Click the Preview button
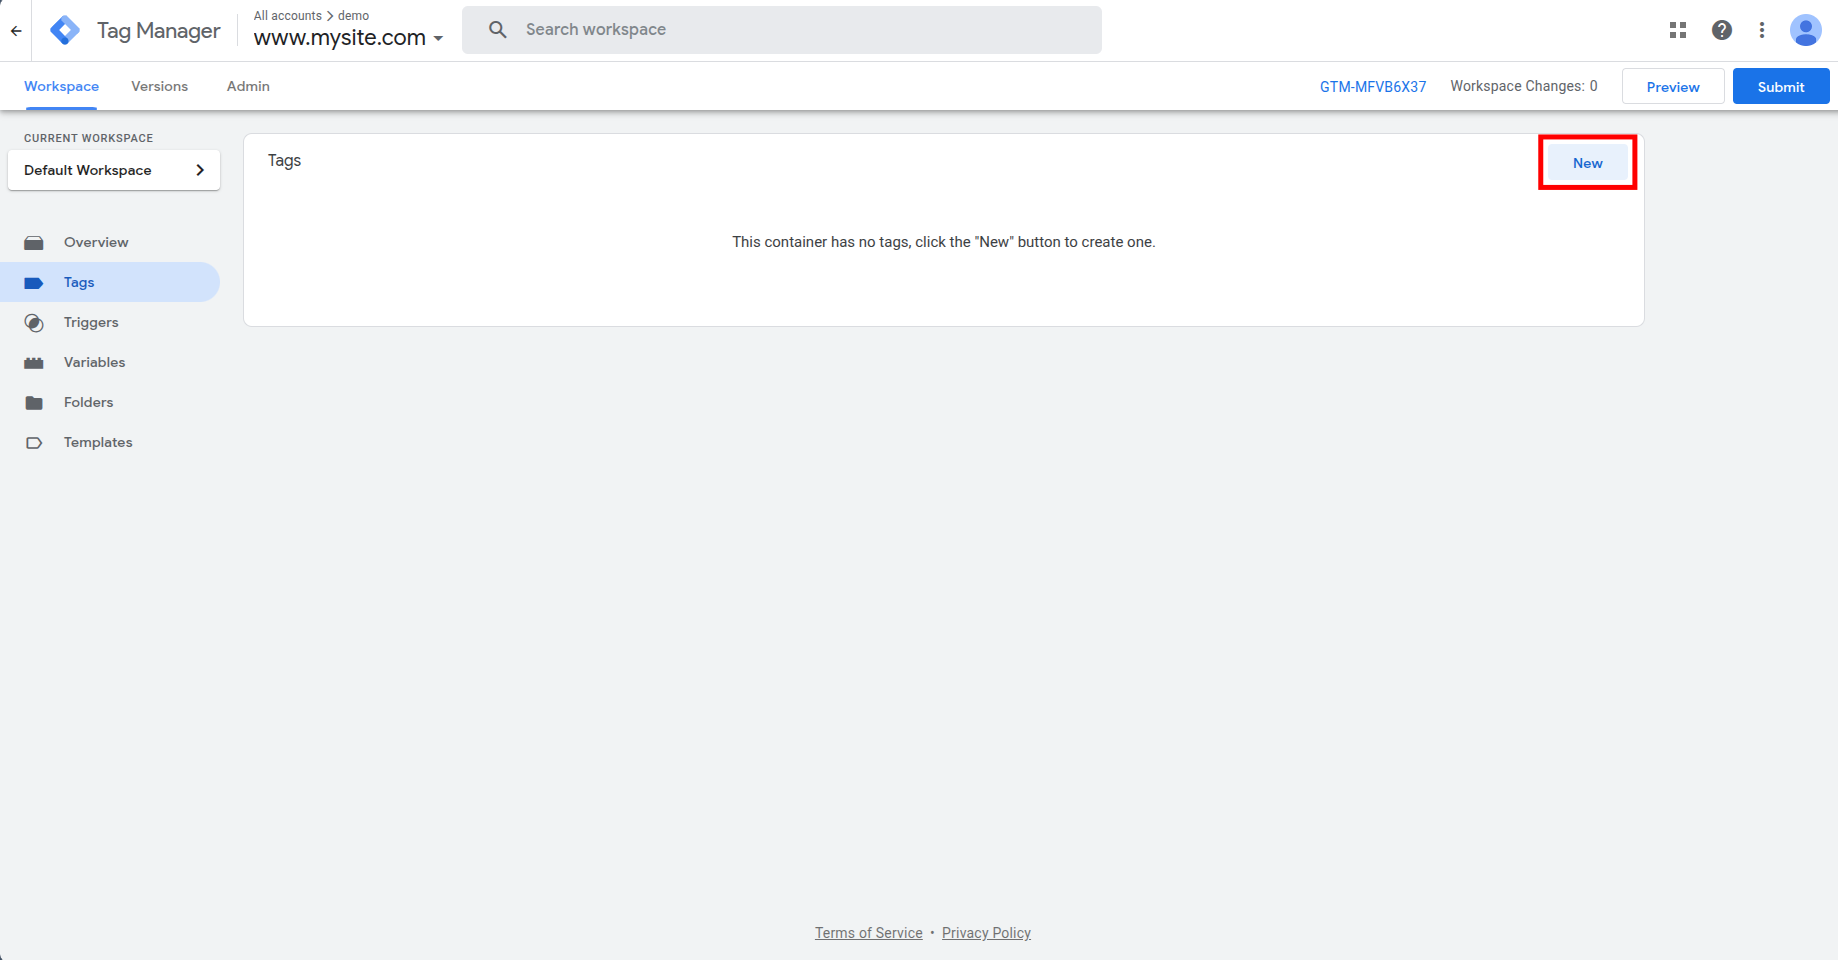Viewport: 1838px width, 960px height. 1673,87
